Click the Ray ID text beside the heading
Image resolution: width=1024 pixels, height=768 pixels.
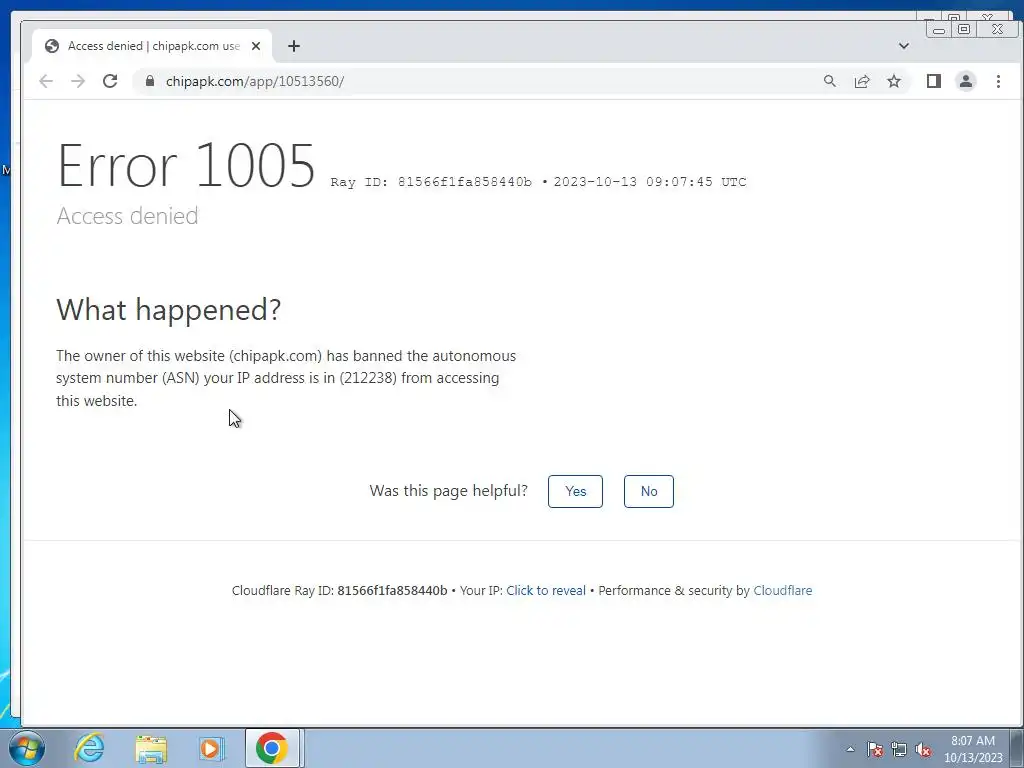pyautogui.click(x=431, y=182)
